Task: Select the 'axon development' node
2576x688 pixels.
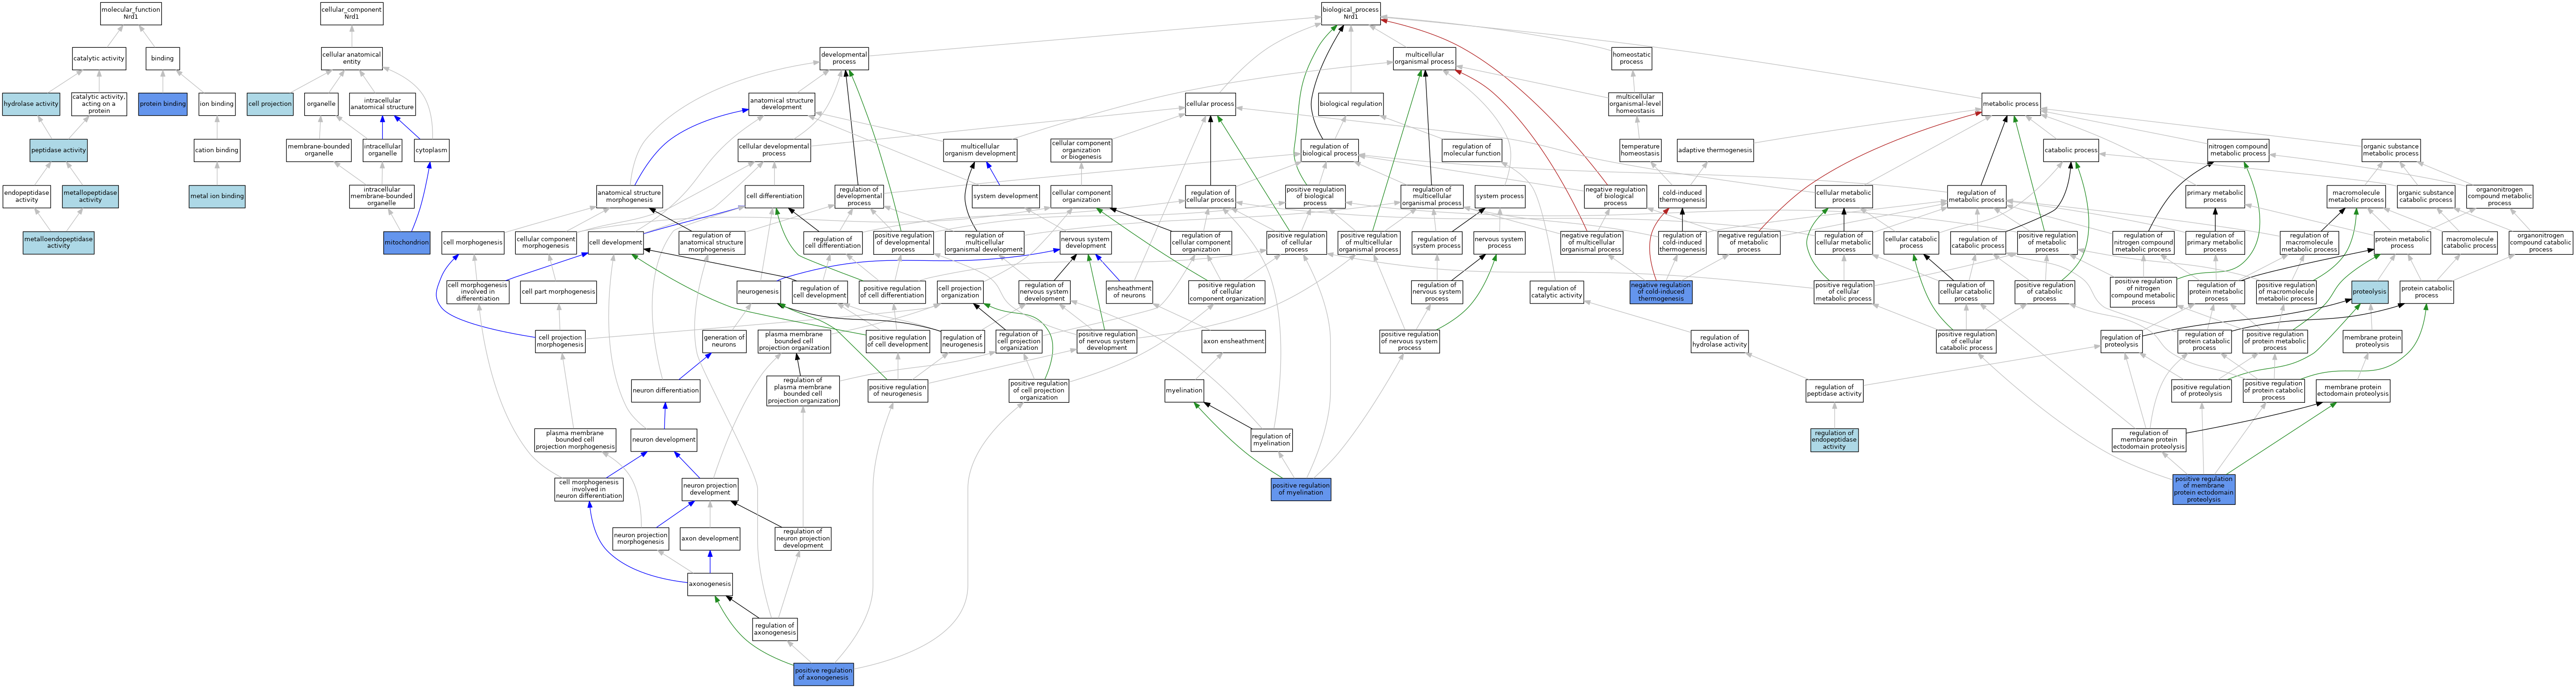Action: [x=710, y=539]
